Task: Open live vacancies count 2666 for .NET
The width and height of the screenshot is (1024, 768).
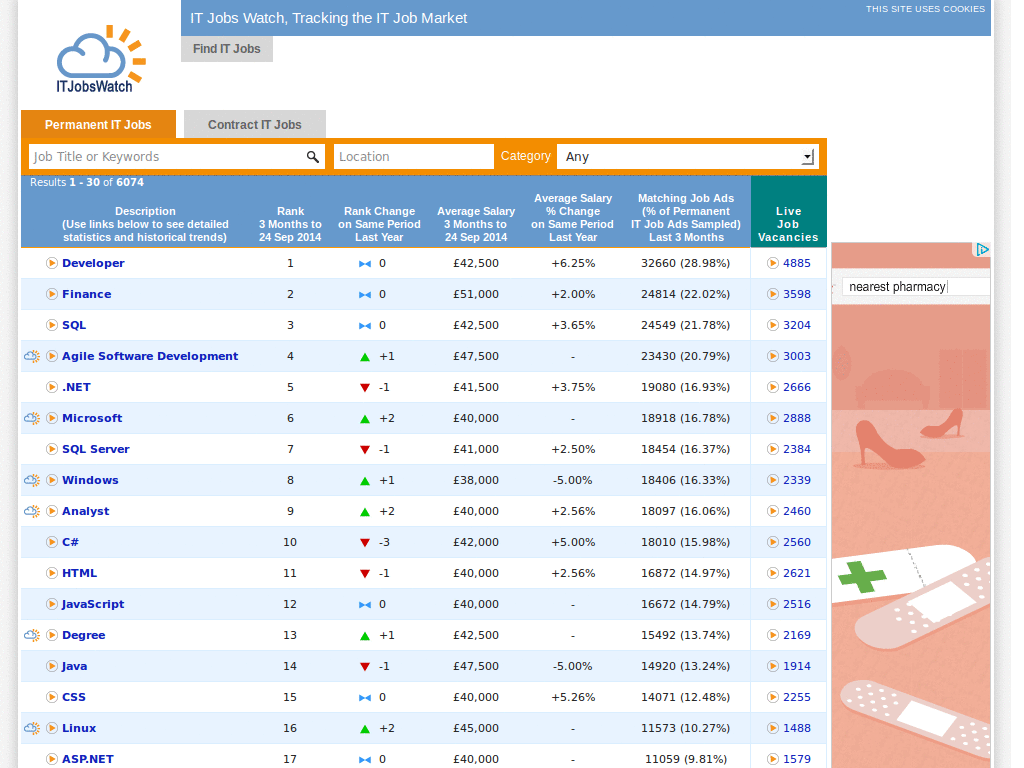Action: (797, 387)
